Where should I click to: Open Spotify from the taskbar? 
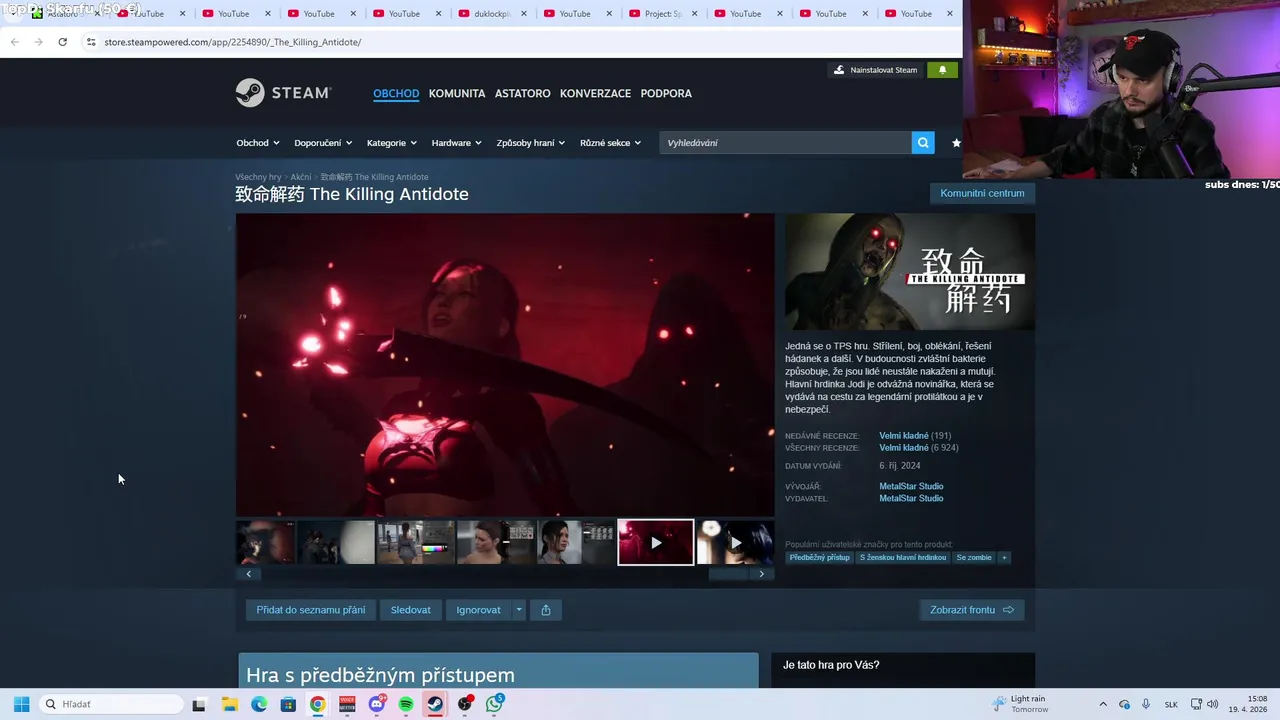point(406,704)
